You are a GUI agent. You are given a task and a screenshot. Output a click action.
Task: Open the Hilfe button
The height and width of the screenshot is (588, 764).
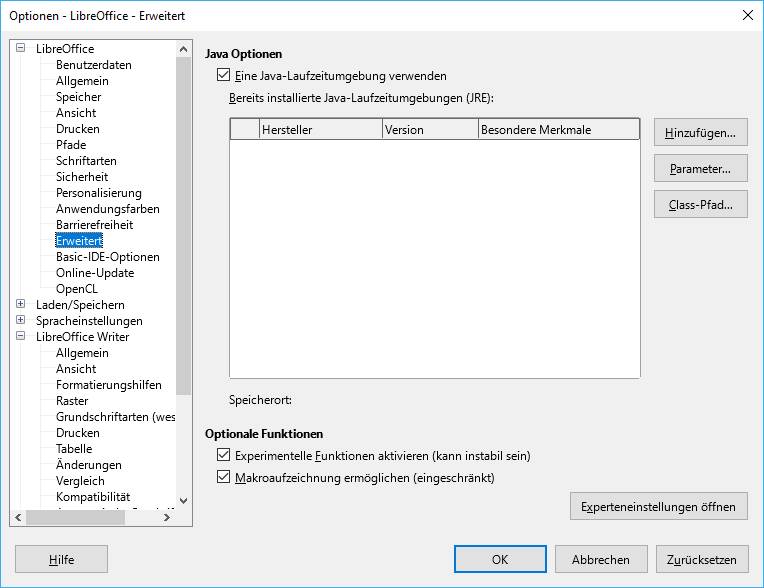pos(61,559)
